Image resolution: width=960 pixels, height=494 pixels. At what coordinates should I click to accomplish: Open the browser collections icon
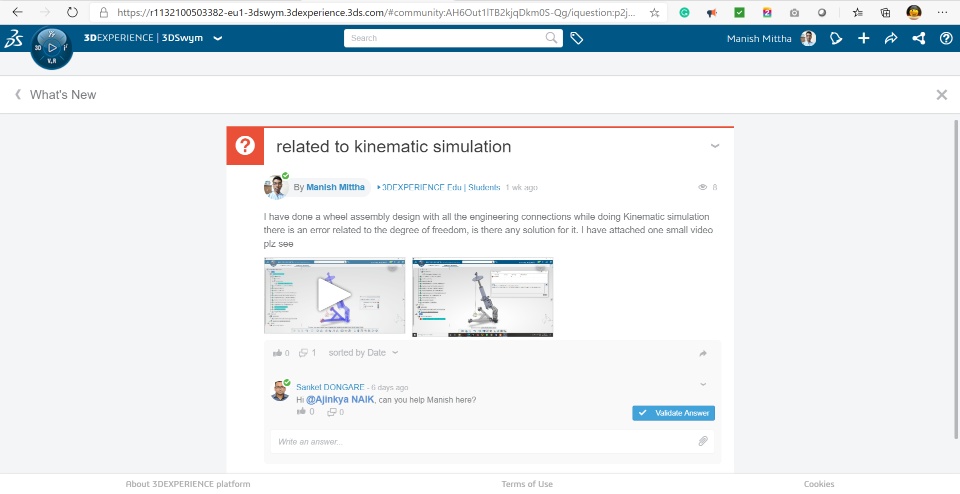(x=885, y=12)
